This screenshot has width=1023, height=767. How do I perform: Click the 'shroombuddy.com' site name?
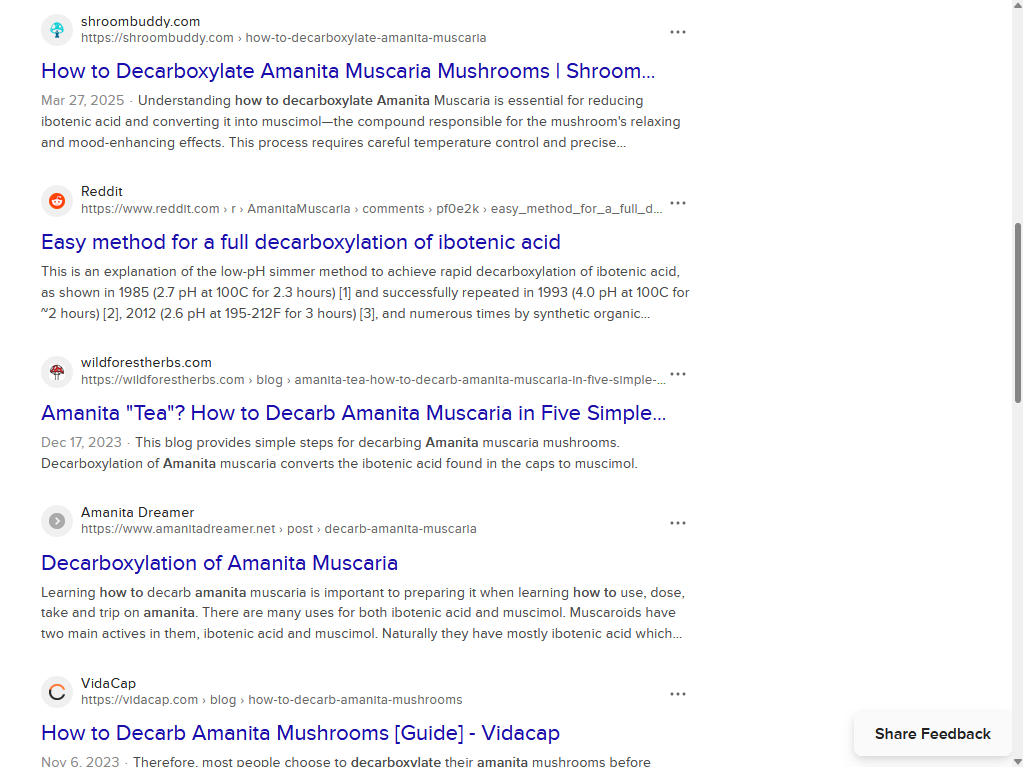140,22
